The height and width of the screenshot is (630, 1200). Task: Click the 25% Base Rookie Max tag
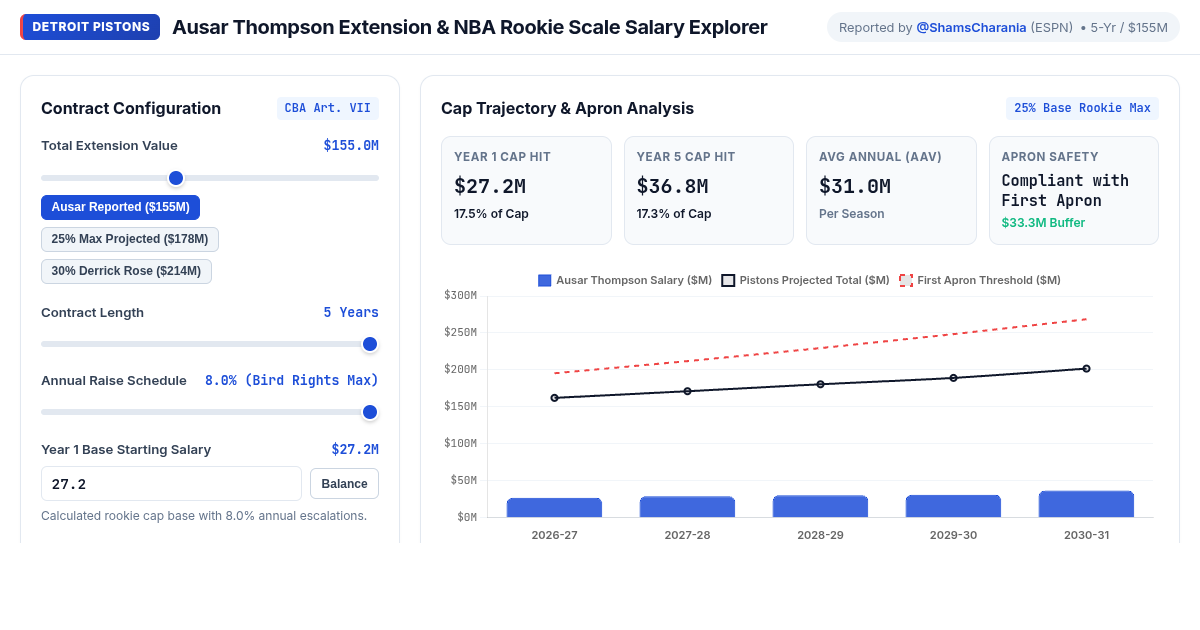pos(1082,108)
